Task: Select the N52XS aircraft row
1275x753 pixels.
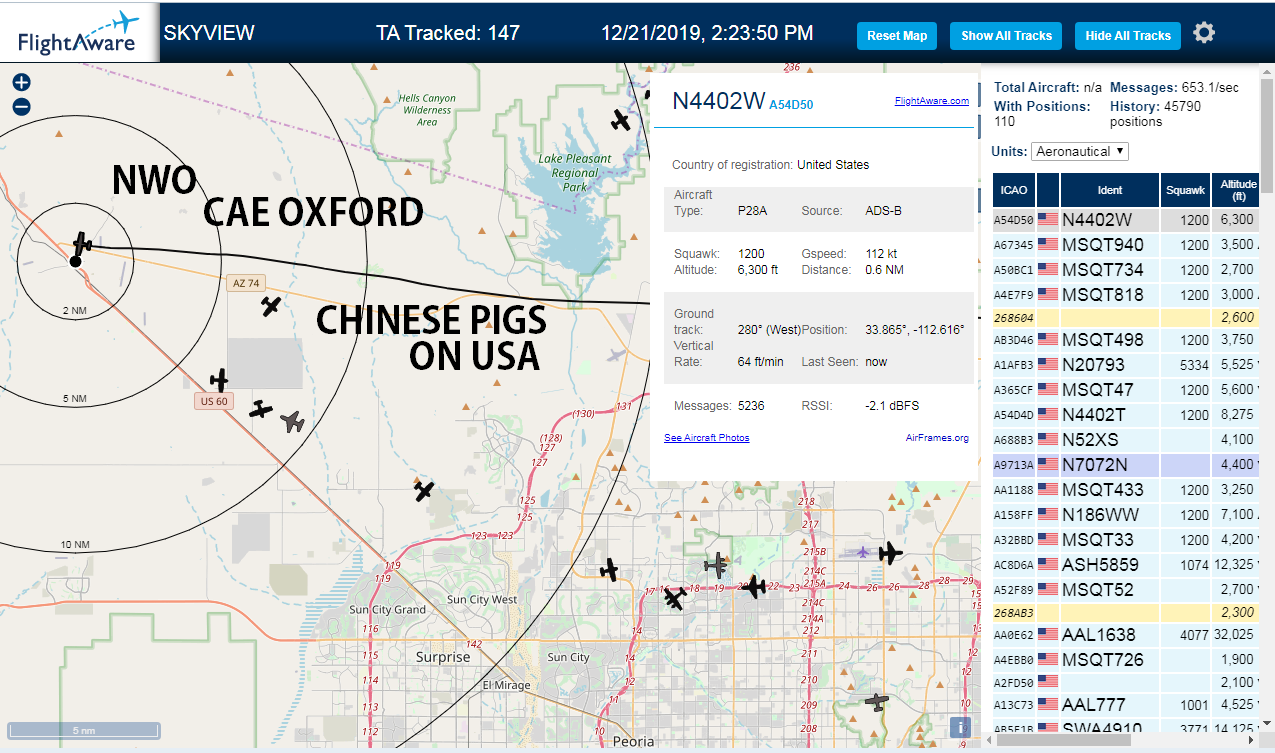Action: point(1126,440)
